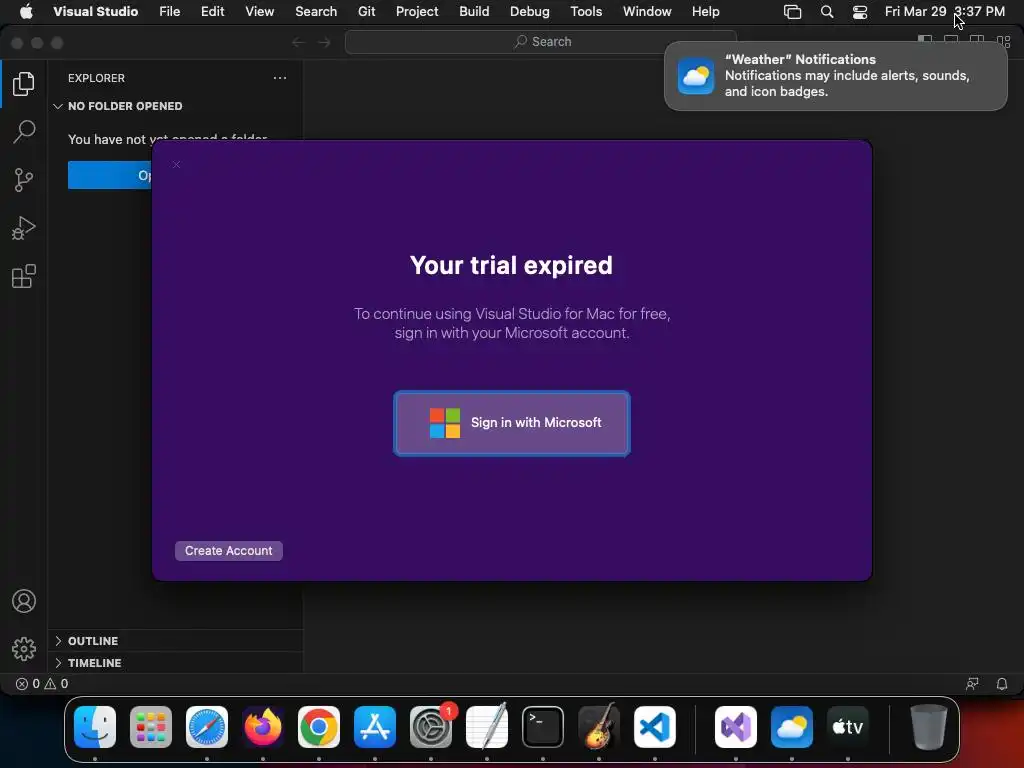
Task: Open Firefox from the Dock
Action: 263,726
